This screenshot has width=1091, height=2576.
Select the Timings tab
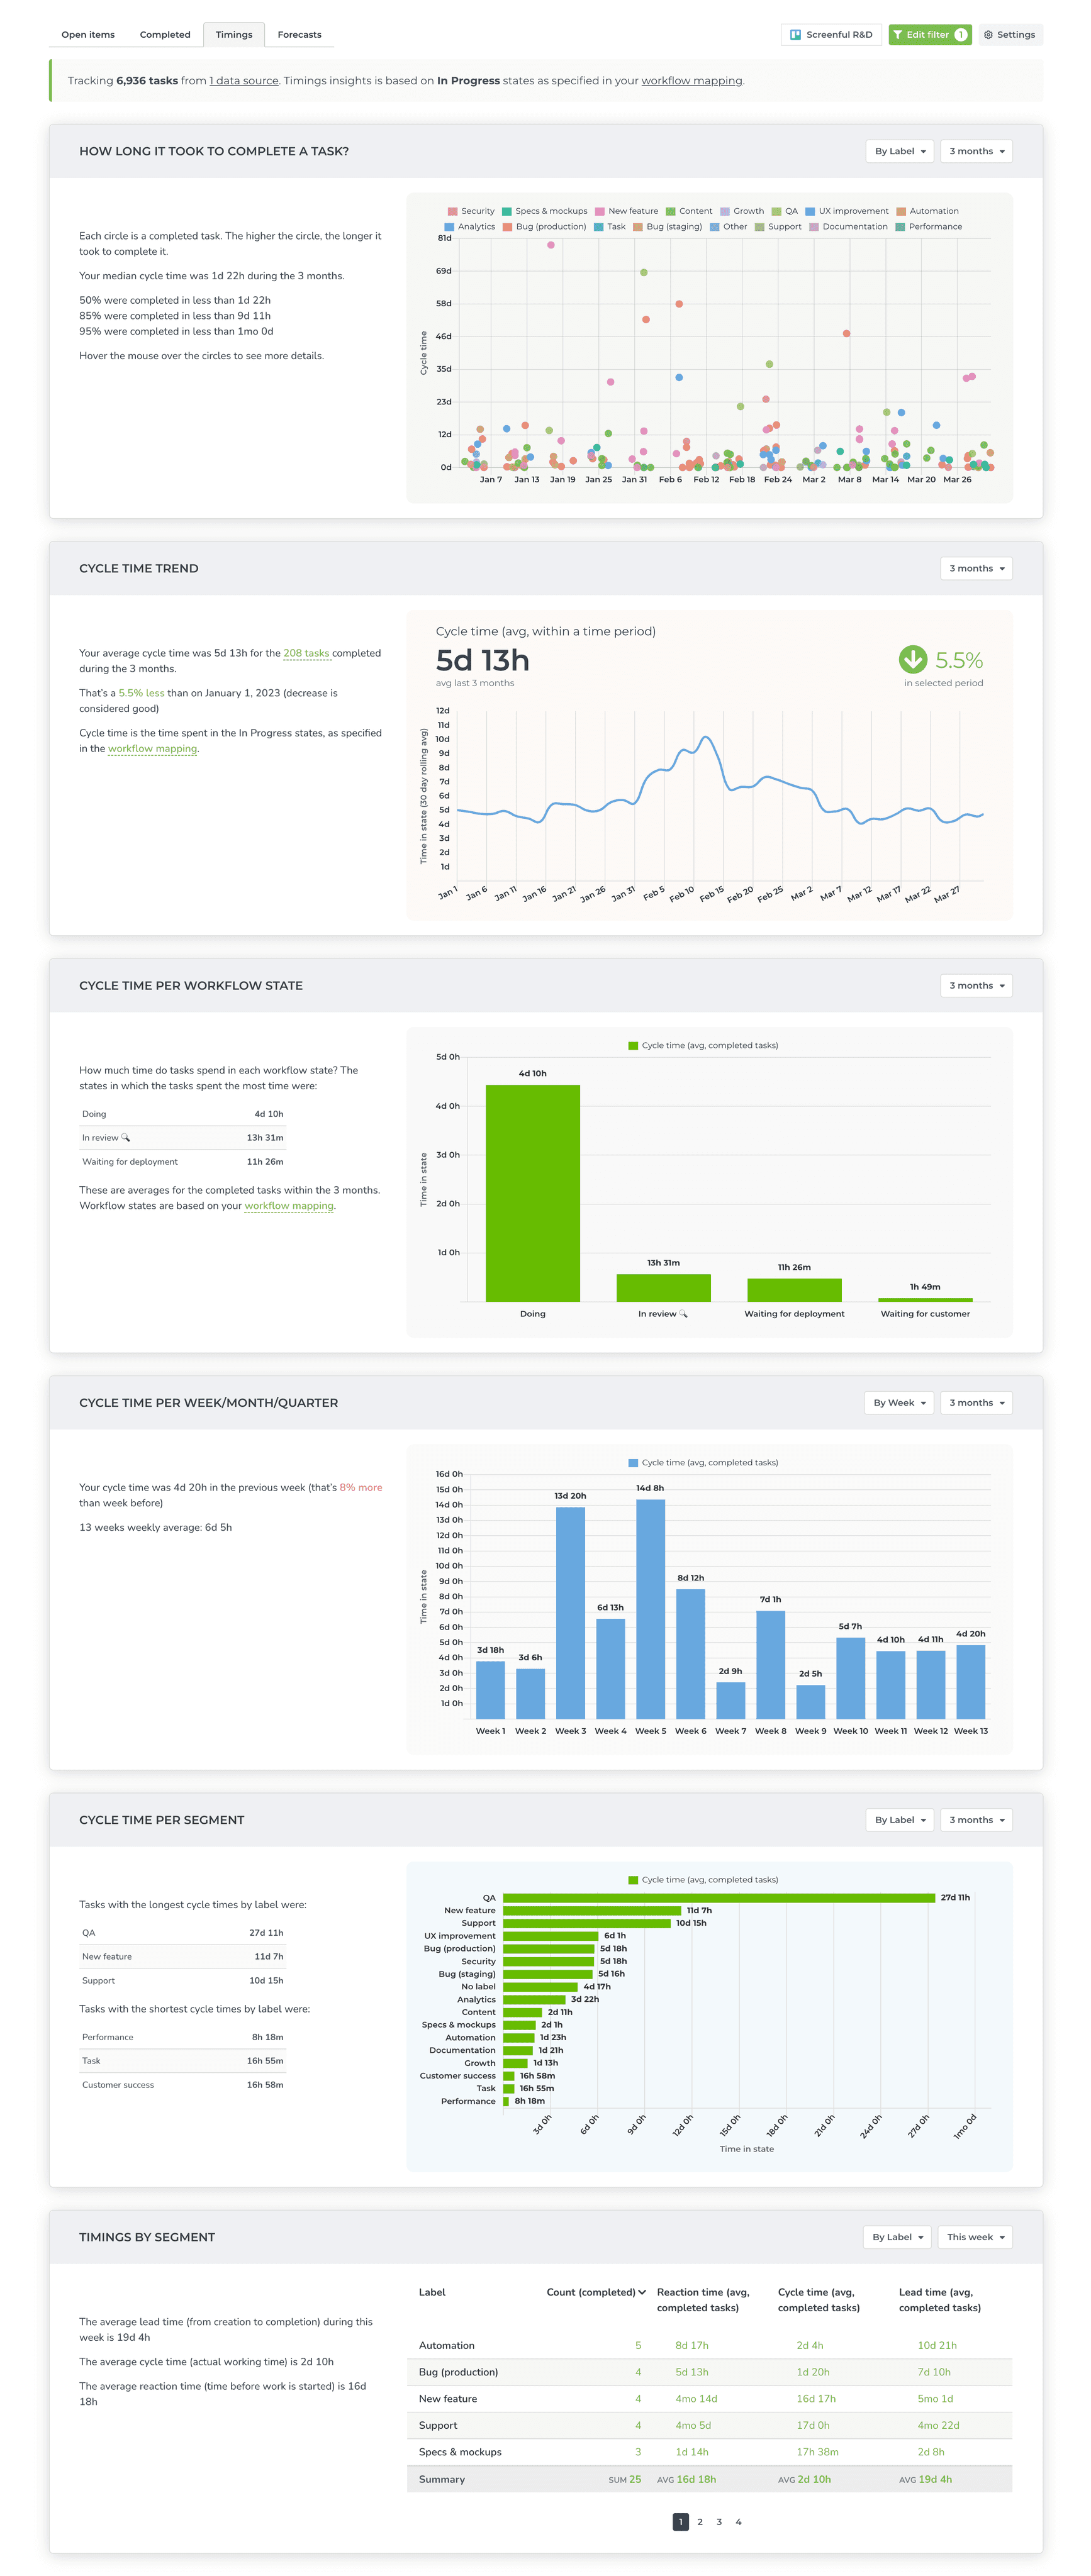pos(234,35)
